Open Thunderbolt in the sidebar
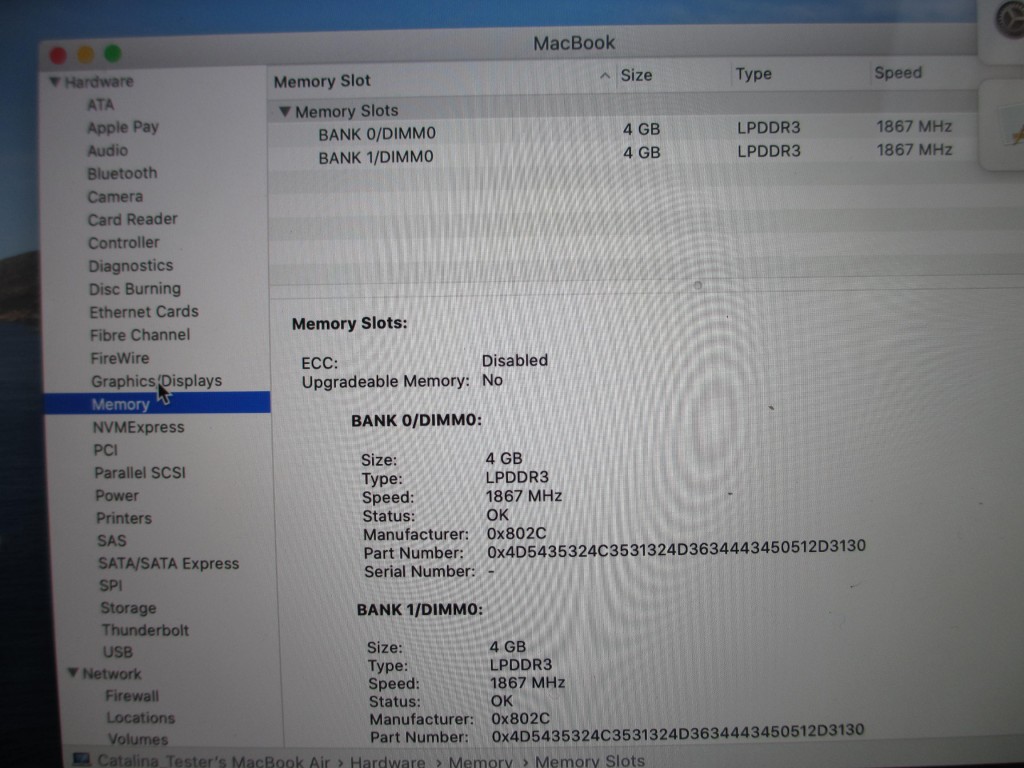This screenshot has width=1024, height=768. pos(145,630)
